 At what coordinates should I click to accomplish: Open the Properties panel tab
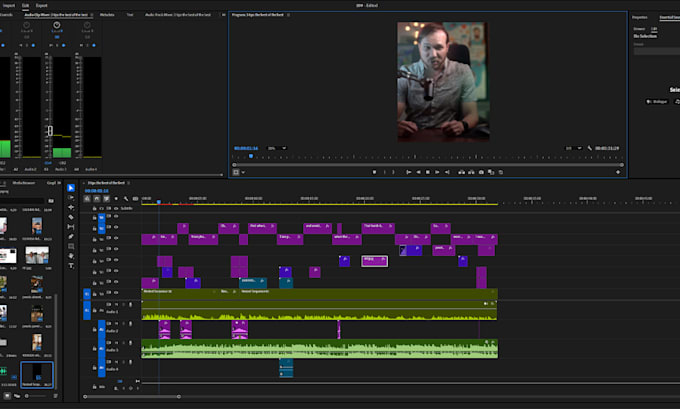[640, 17]
